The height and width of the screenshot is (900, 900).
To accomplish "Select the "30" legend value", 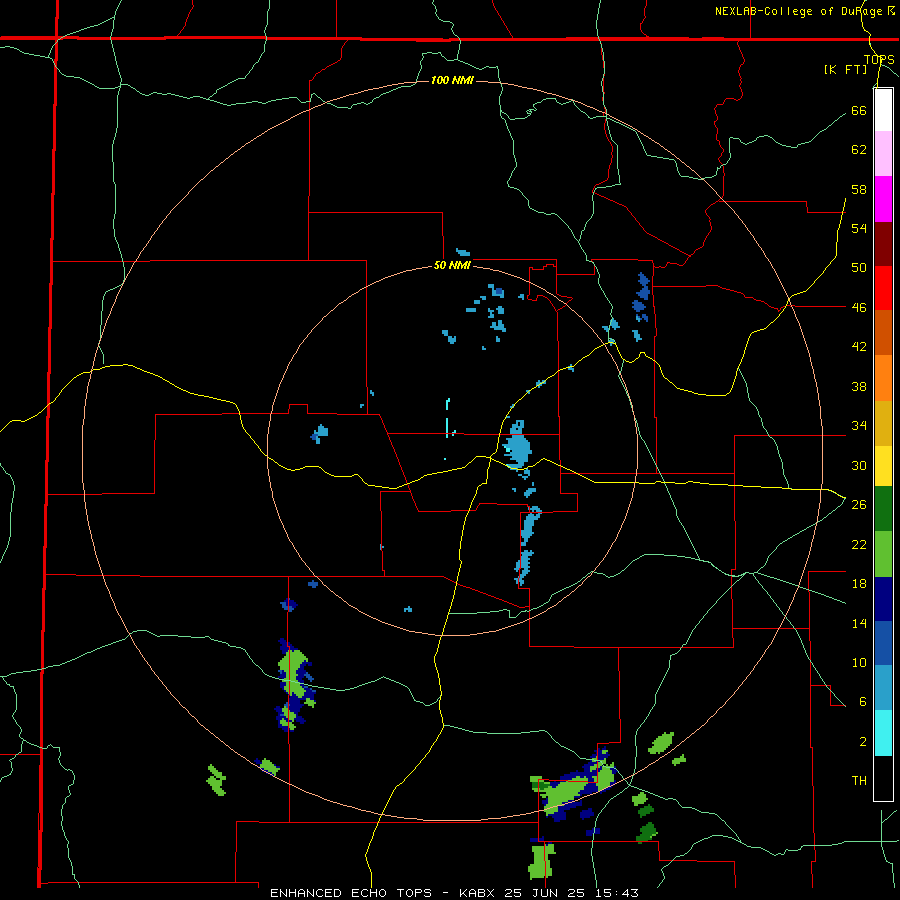I will (859, 465).
